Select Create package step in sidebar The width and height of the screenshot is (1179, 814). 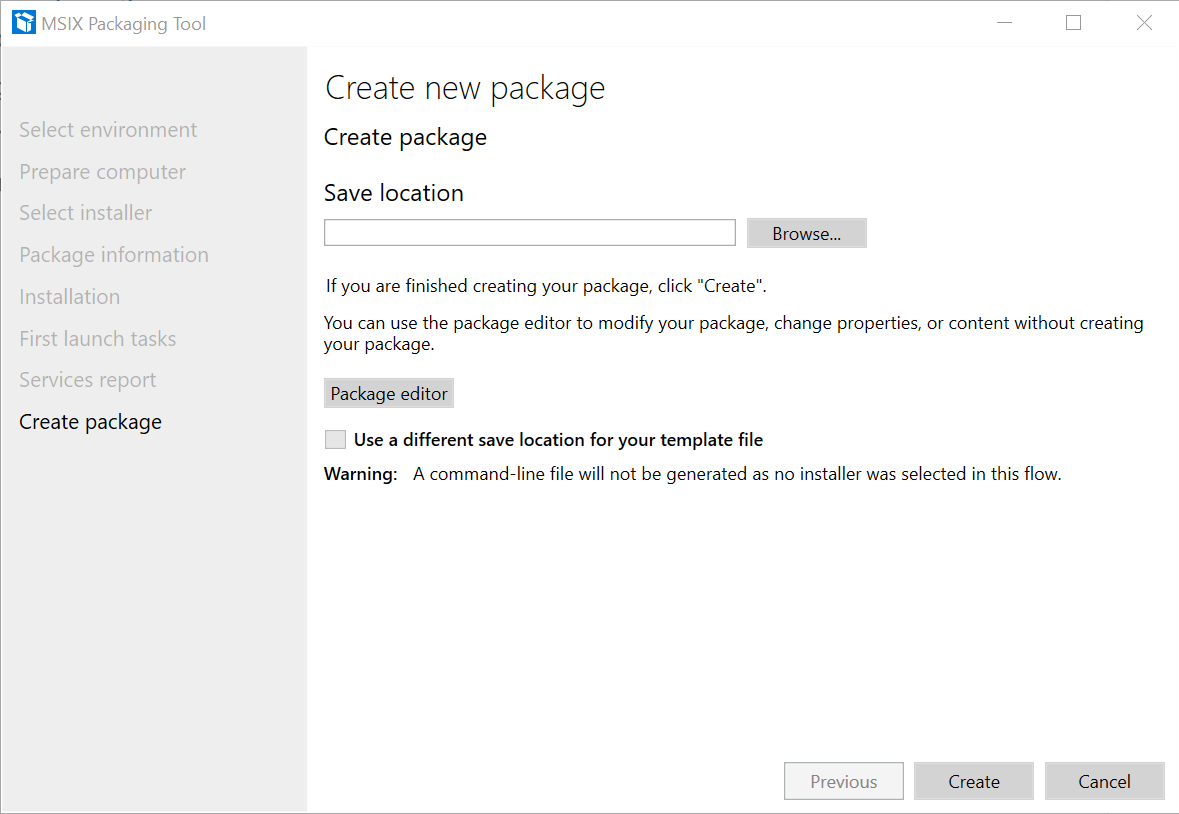pyautogui.click(x=90, y=422)
